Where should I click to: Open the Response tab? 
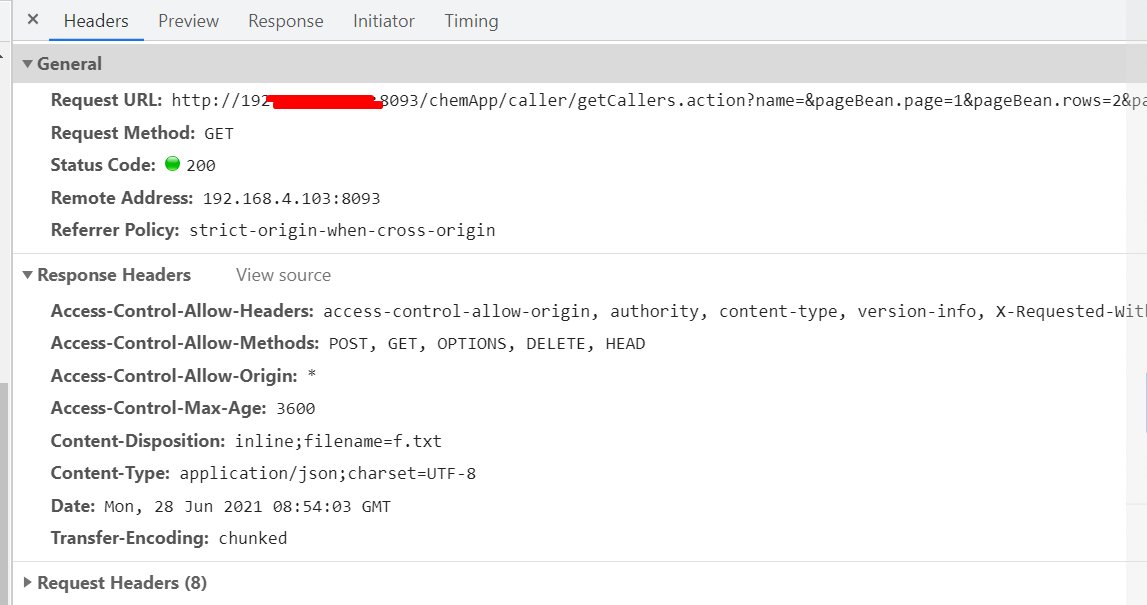pos(285,21)
